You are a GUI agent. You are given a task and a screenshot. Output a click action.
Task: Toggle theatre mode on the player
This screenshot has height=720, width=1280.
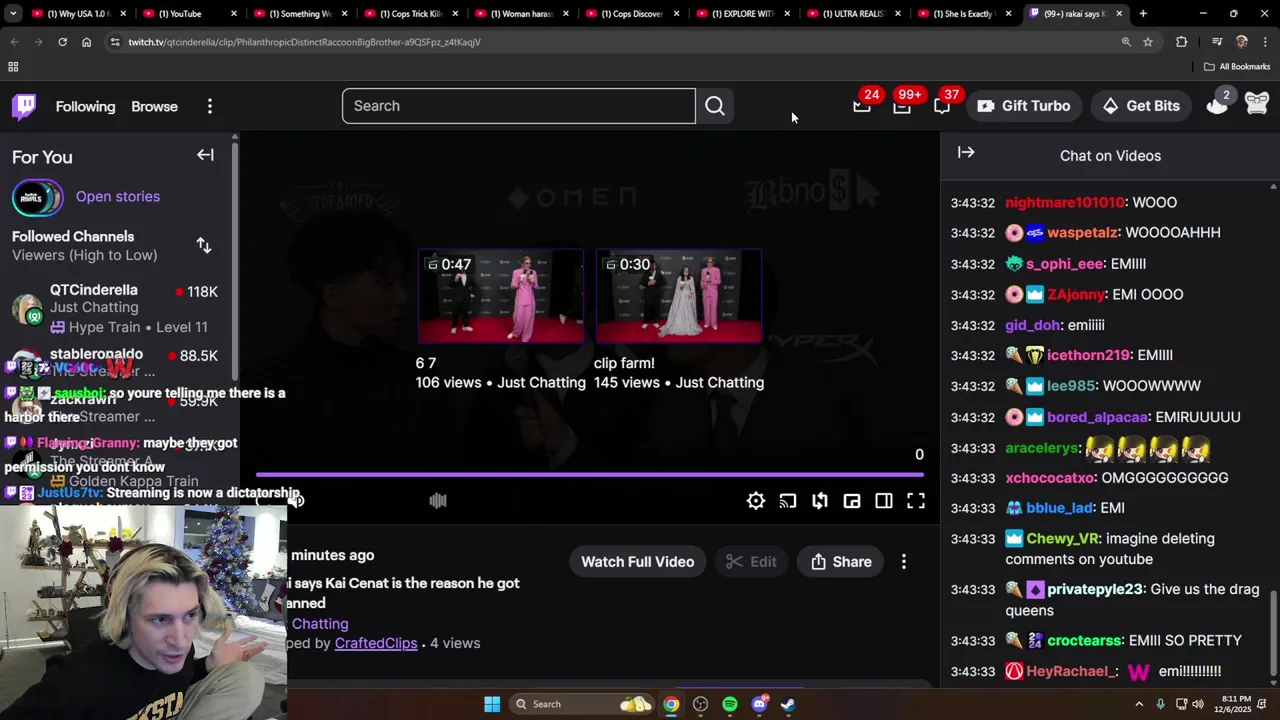[x=884, y=501]
